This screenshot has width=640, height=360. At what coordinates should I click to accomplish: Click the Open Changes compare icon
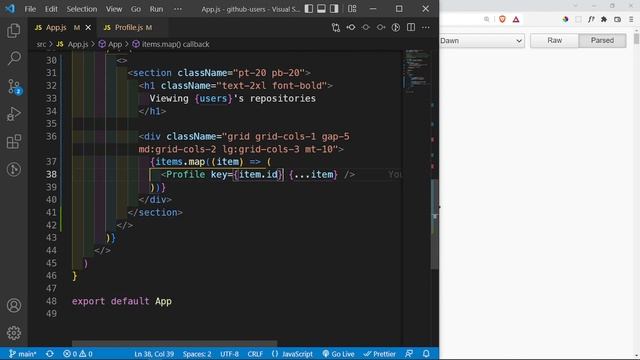tap(336, 27)
